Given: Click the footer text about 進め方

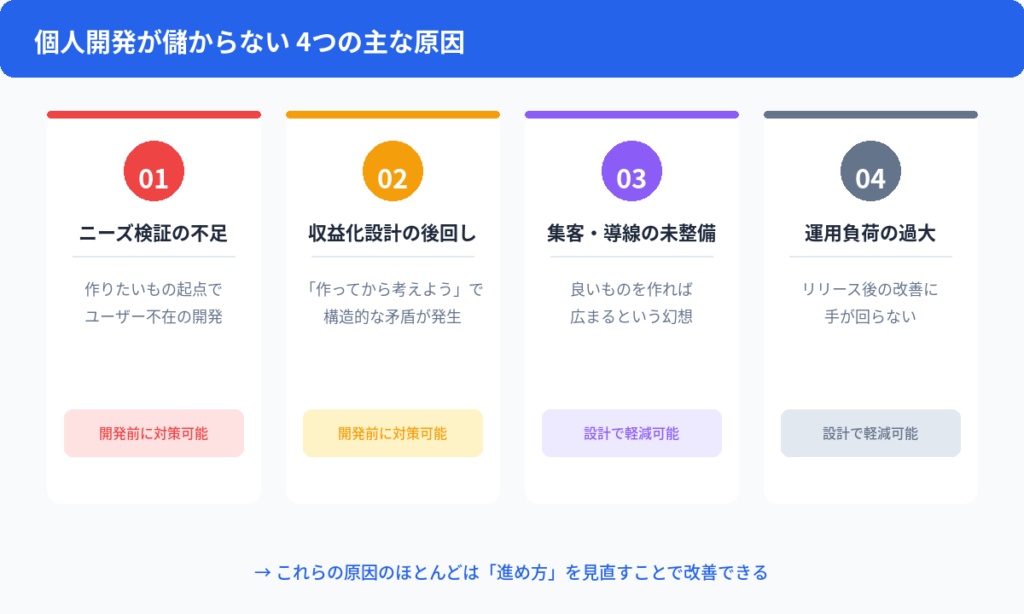Looking at the screenshot, I should tap(511, 573).
